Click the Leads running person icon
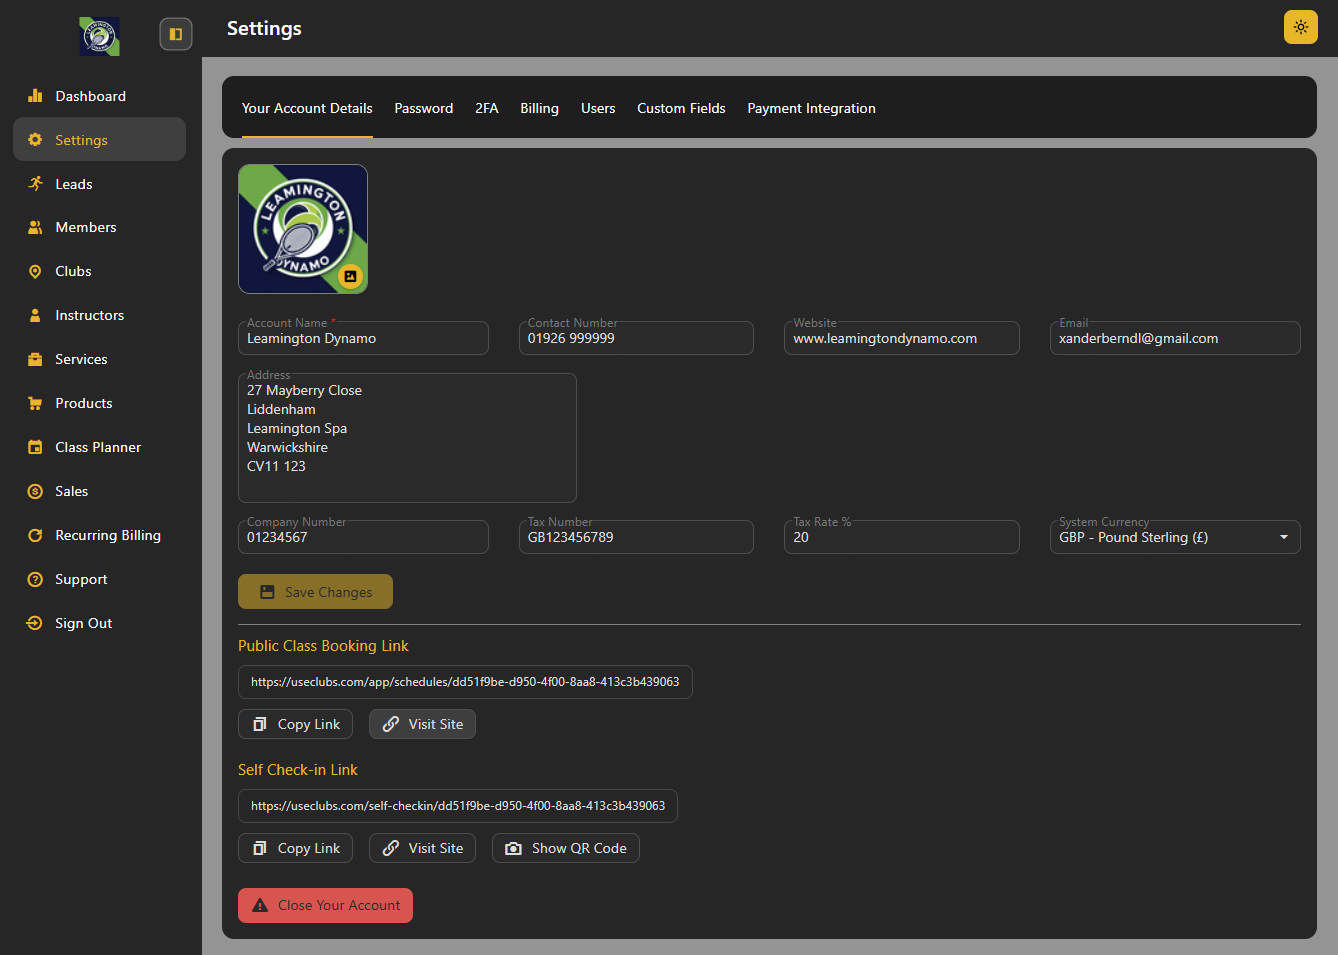Screen dimensions: 1338x955 (x=35, y=184)
